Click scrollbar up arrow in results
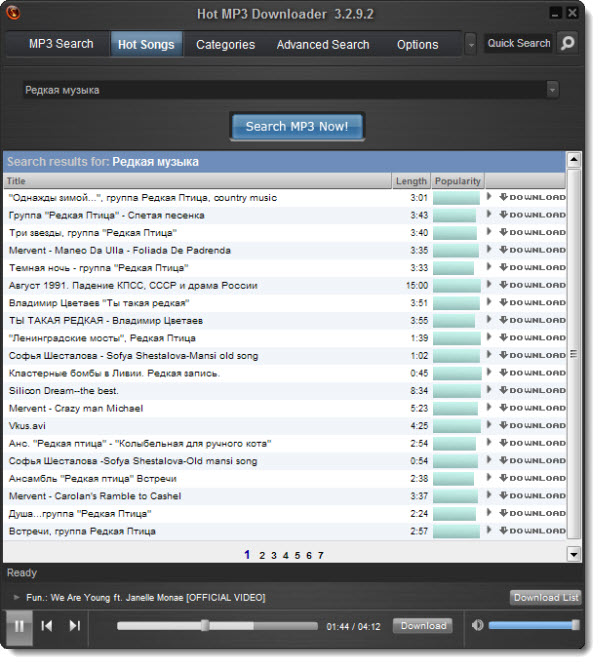This screenshot has height=664, width=600. pyautogui.click(x=574, y=160)
